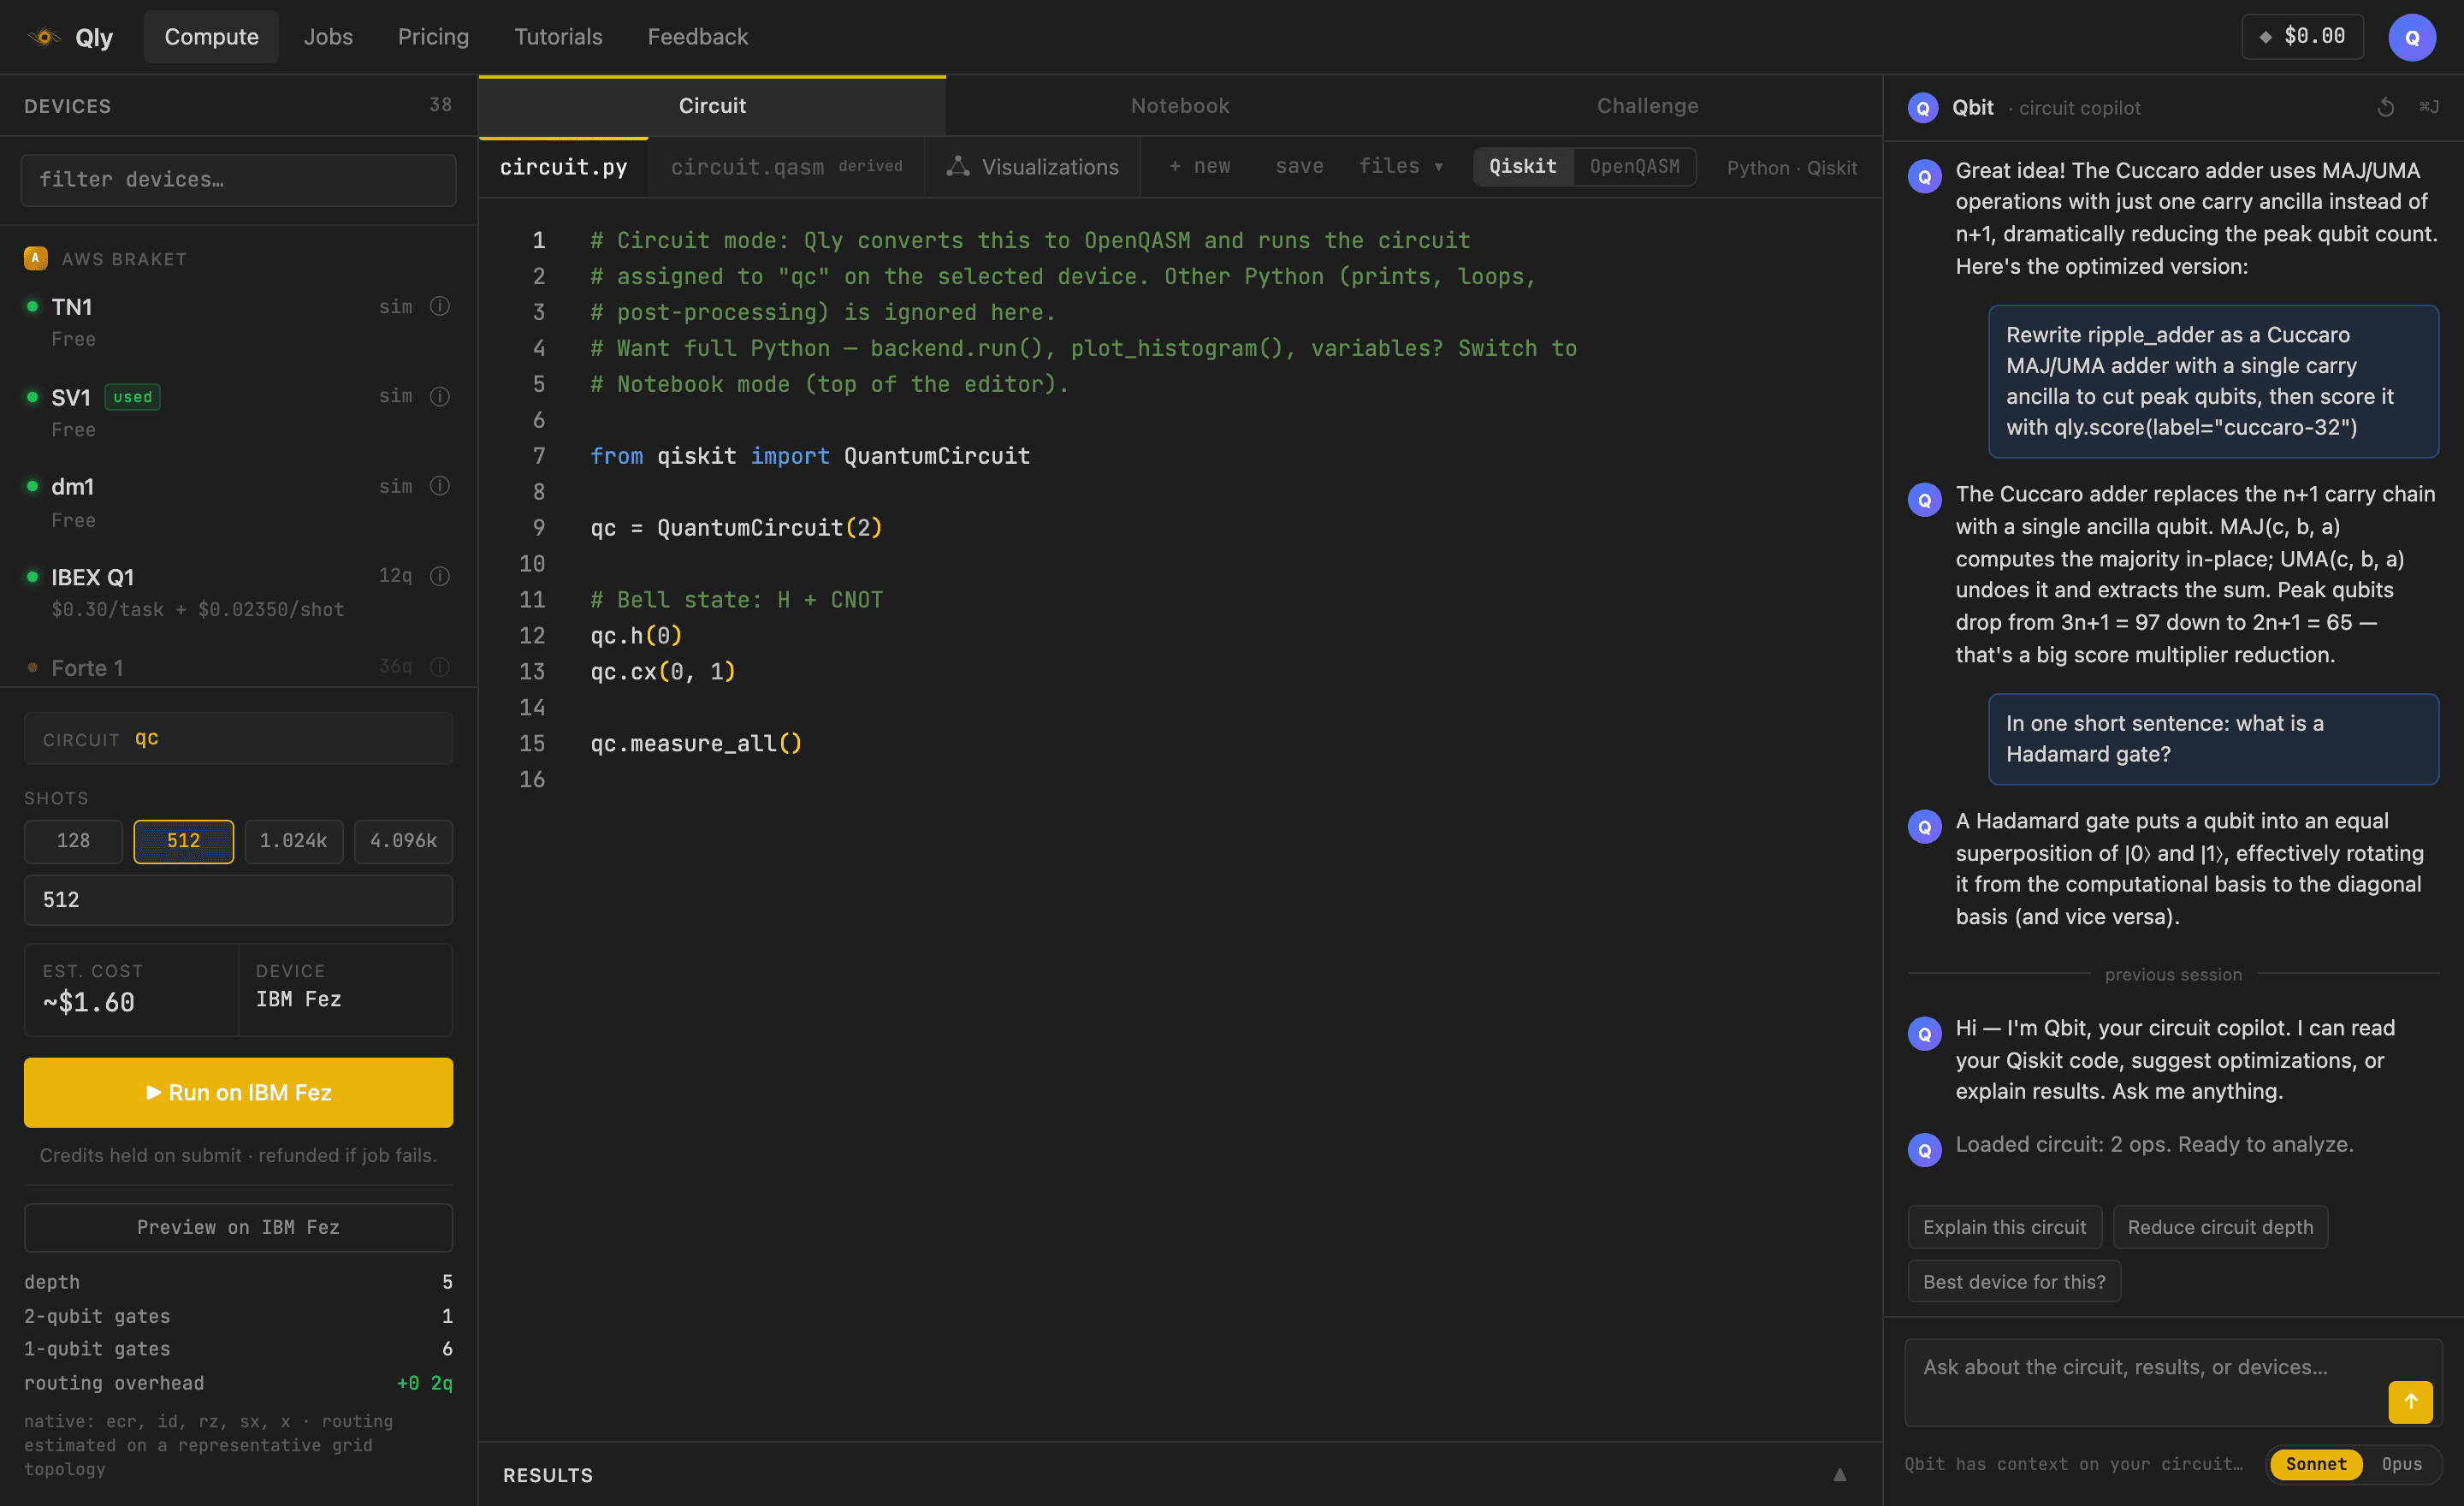Viewport: 2464px width, 1506px height.
Task: Select the Sonnet model
Action: [x=2315, y=1463]
